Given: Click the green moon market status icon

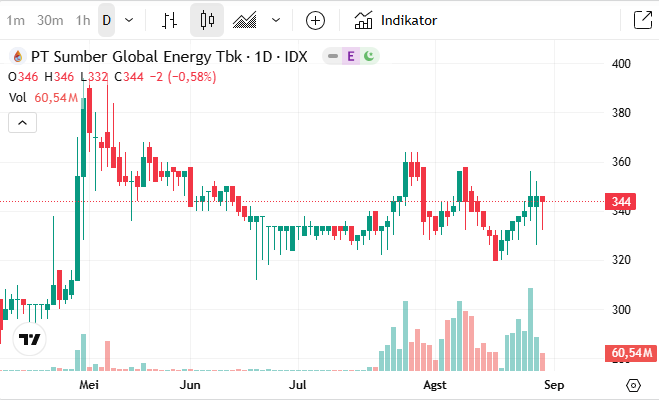Looking at the screenshot, I should tap(368, 57).
